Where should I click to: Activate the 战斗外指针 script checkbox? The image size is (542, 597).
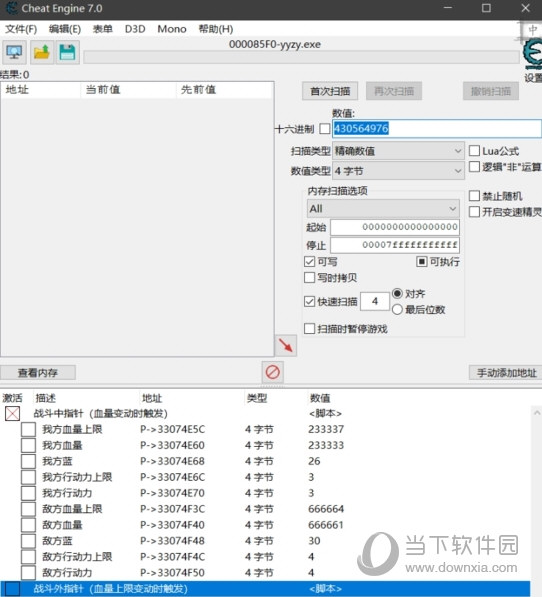coord(13,589)
